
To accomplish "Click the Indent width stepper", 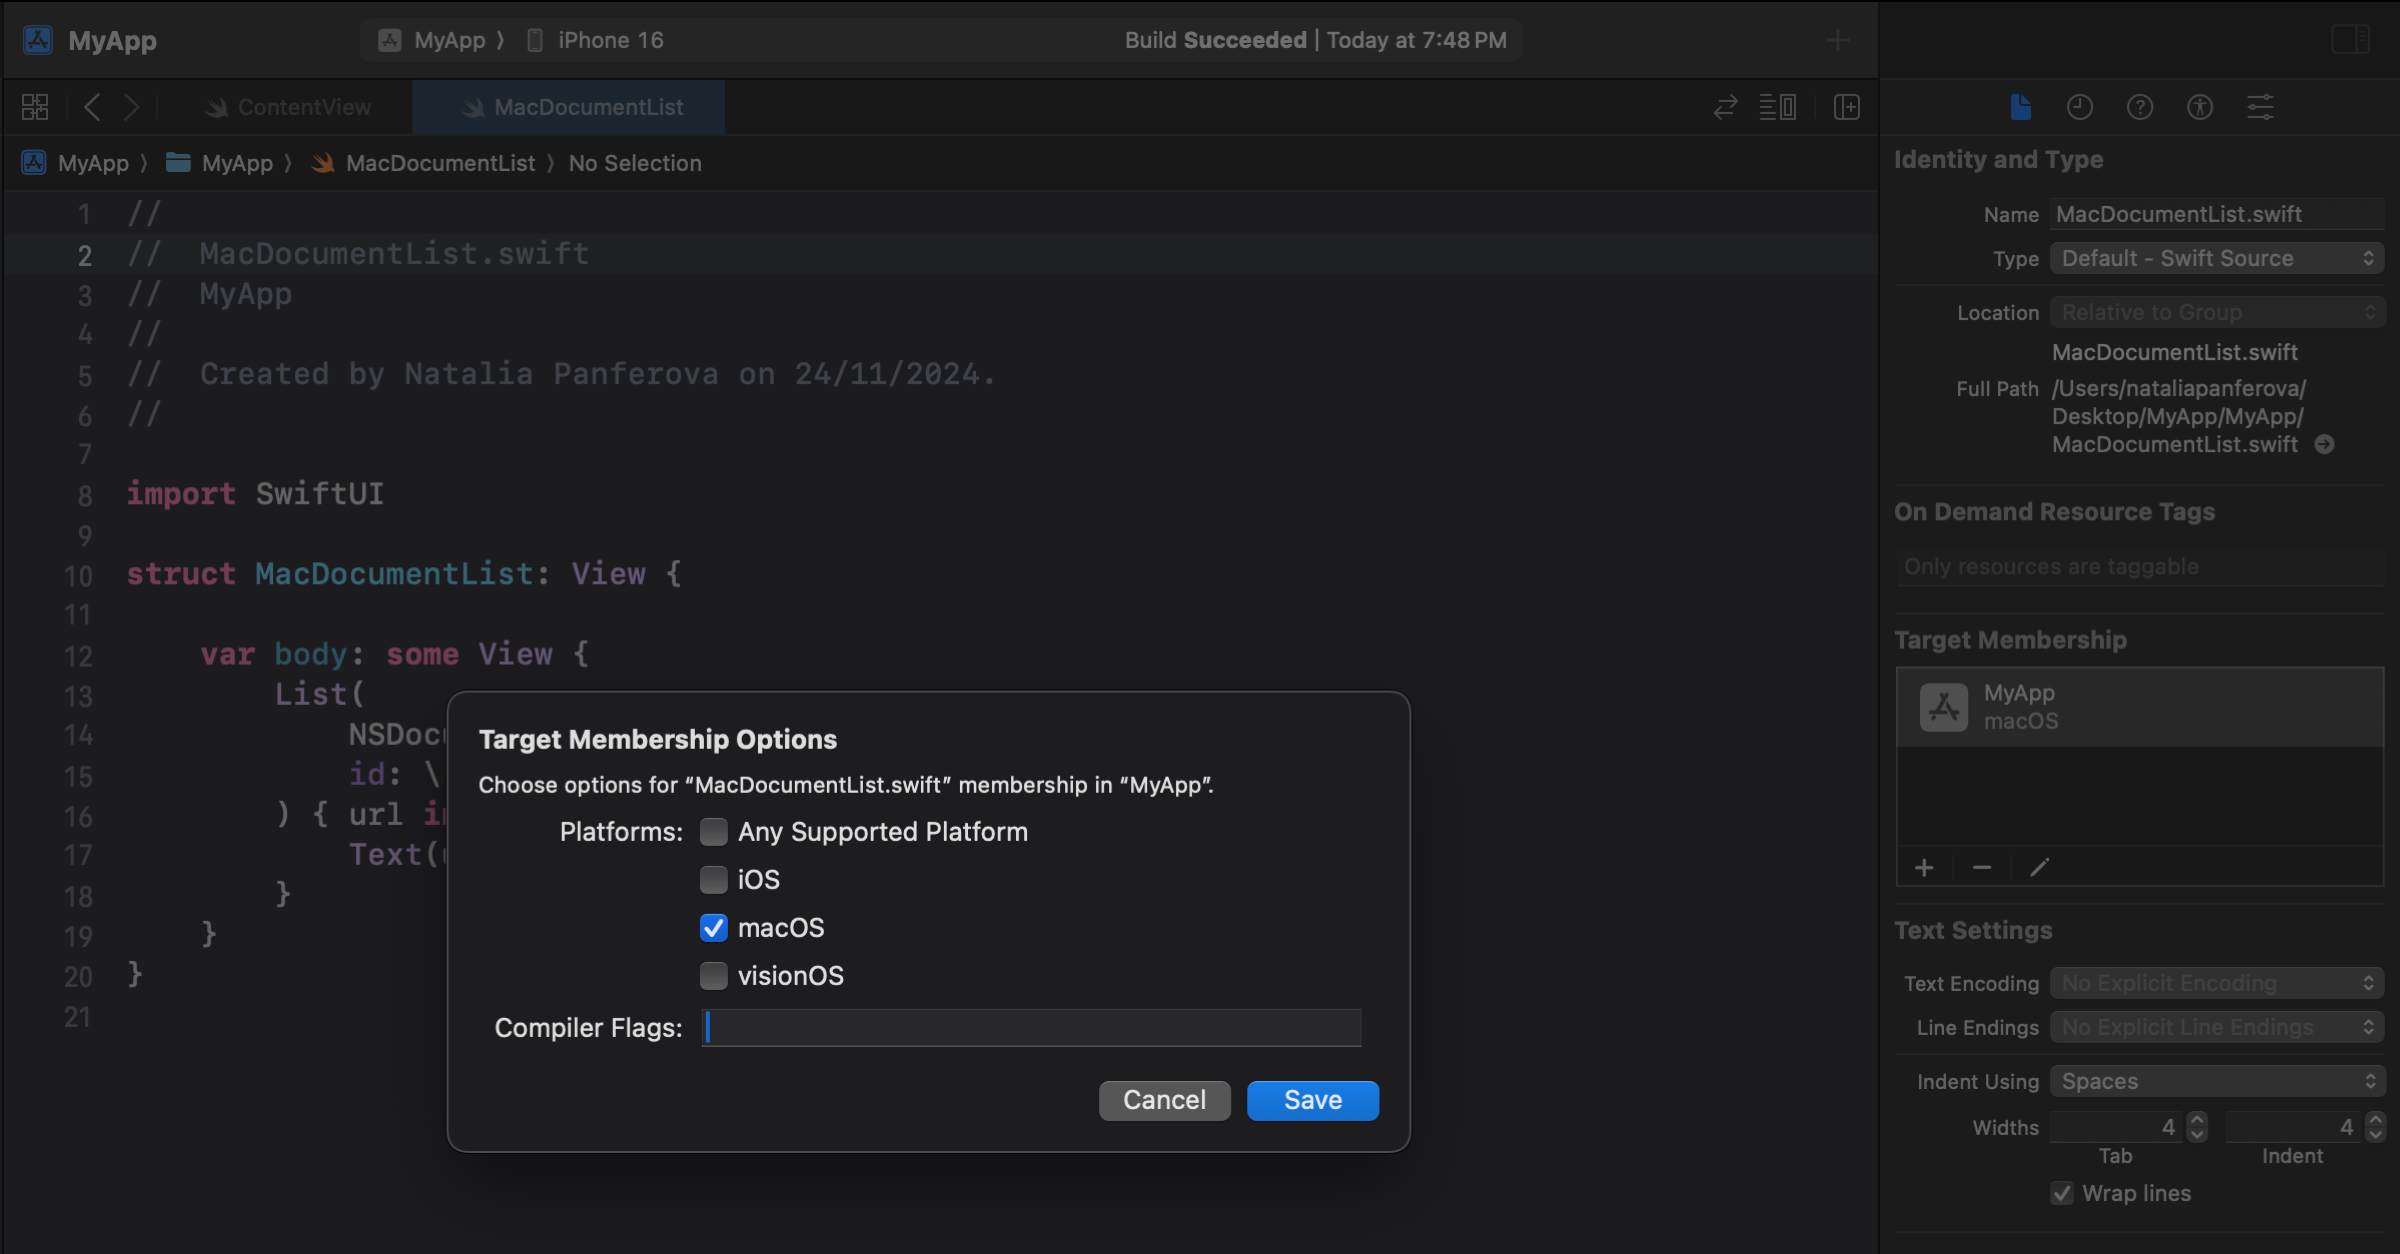I will 2376,1127.
